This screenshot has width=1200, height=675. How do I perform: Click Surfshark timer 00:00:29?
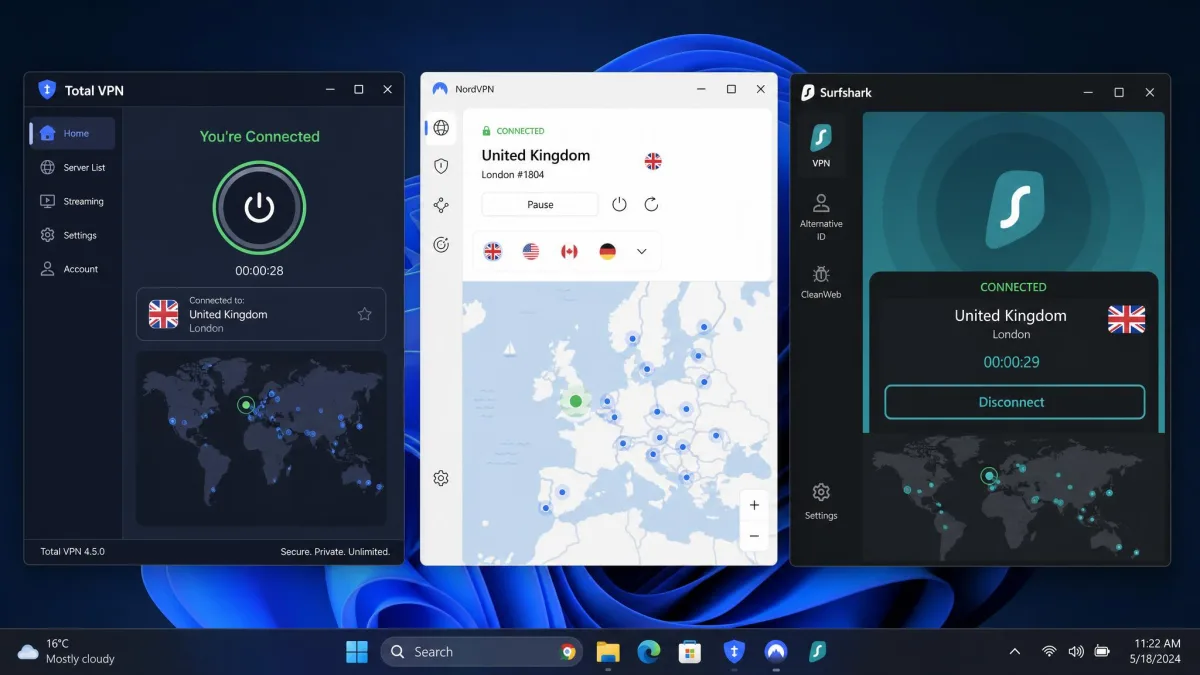point(1011,362)
